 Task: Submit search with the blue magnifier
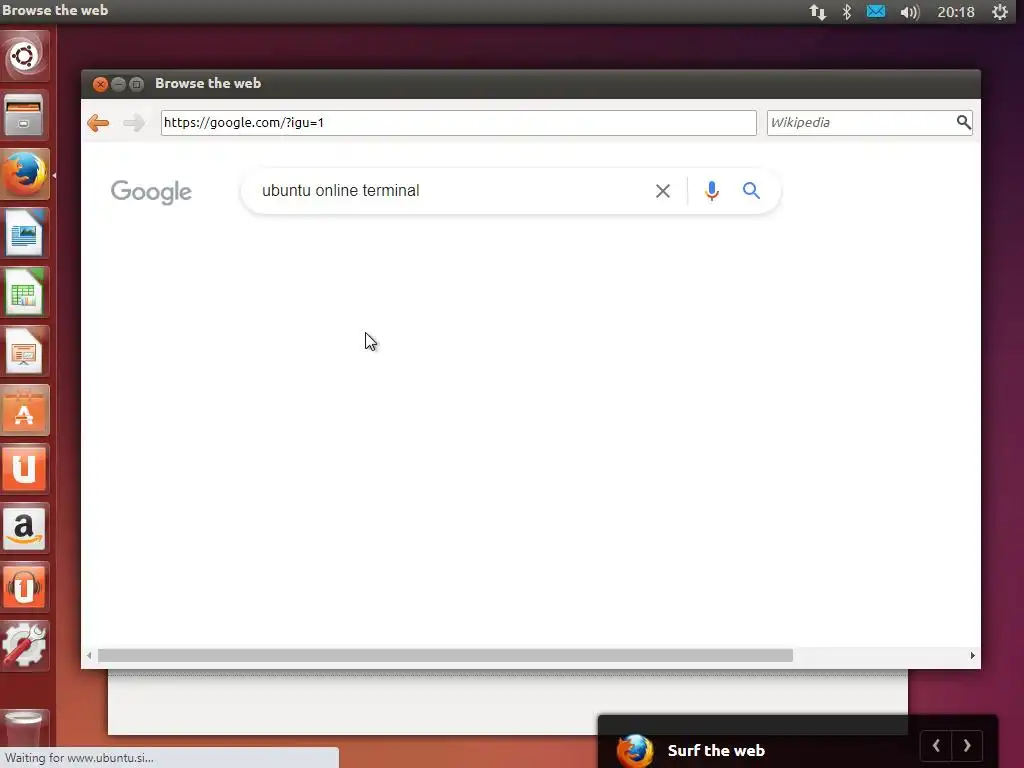751,191
